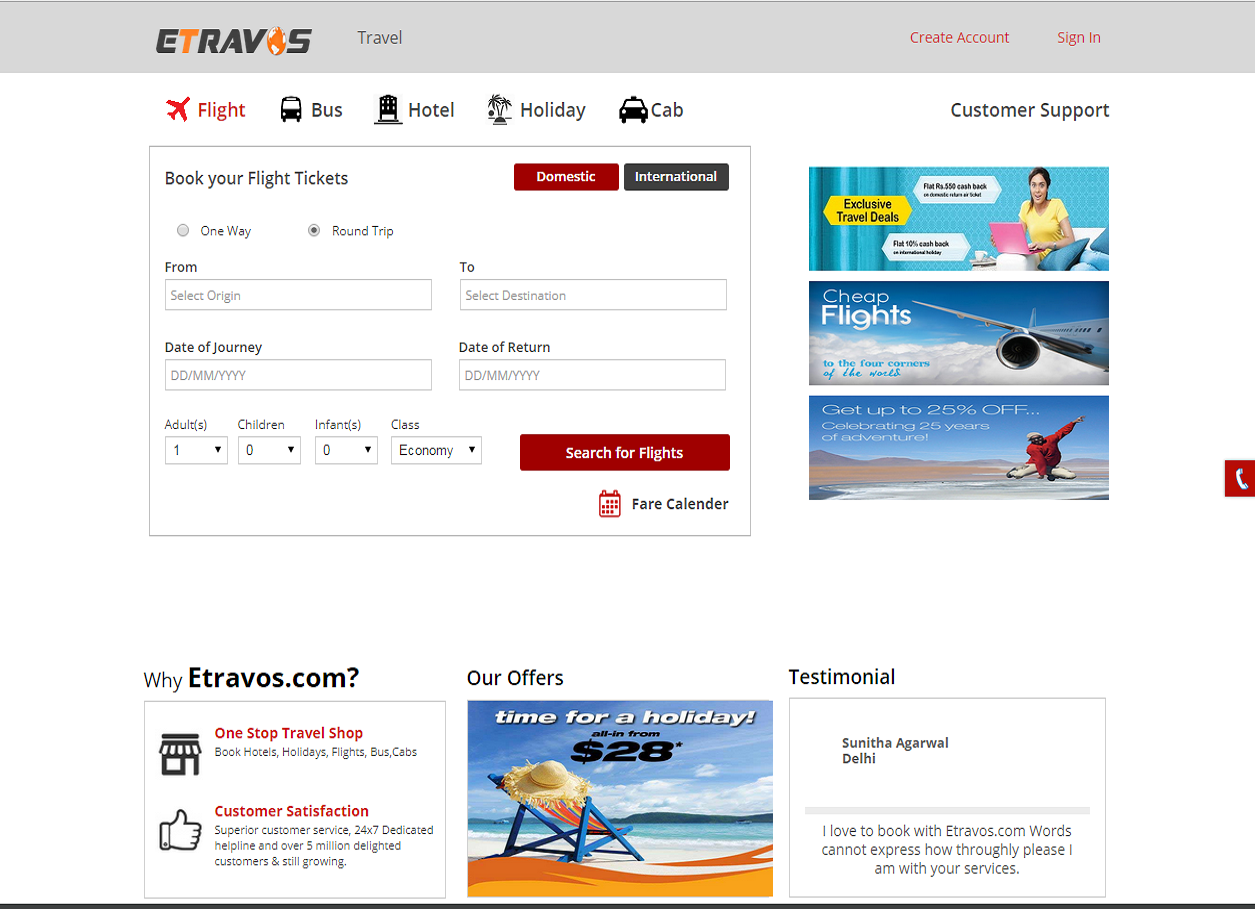Expand the Class dropdown showing Economy
This screenshot has height=909, width=1255.
436,450
